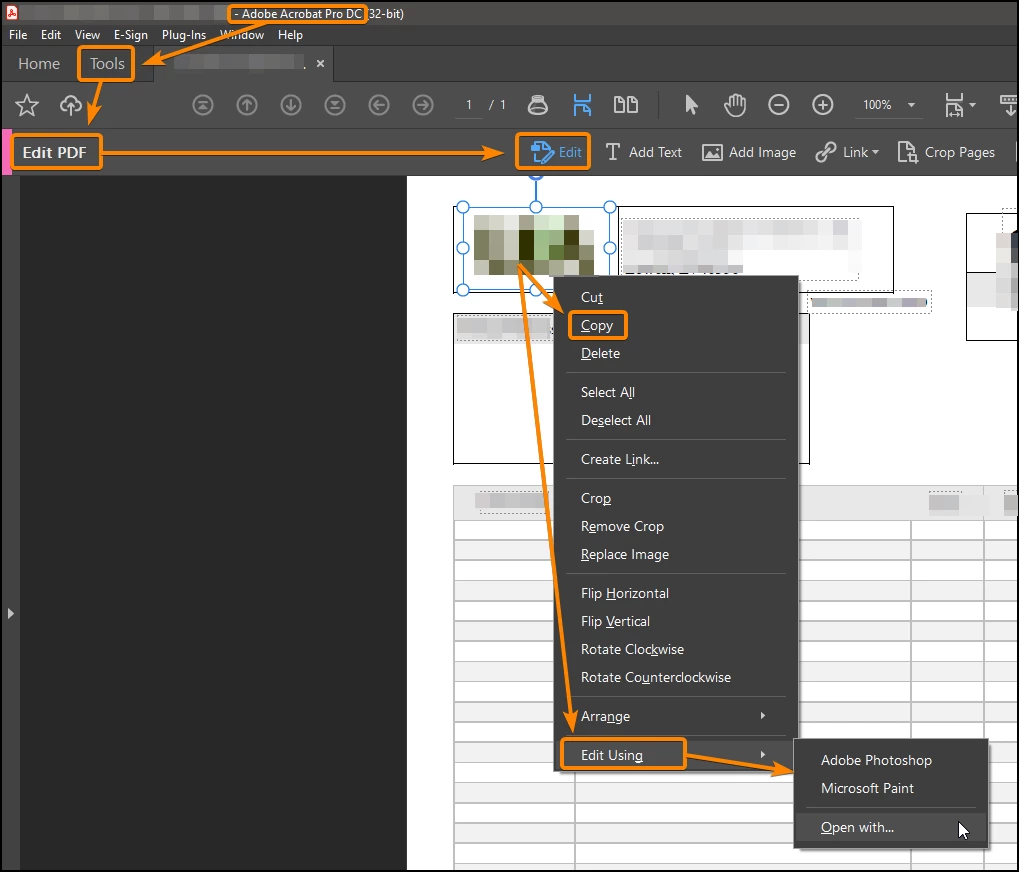Go to first page icon
The width and height of the screenshot is (1019, 872).
[x=203, y=105]
